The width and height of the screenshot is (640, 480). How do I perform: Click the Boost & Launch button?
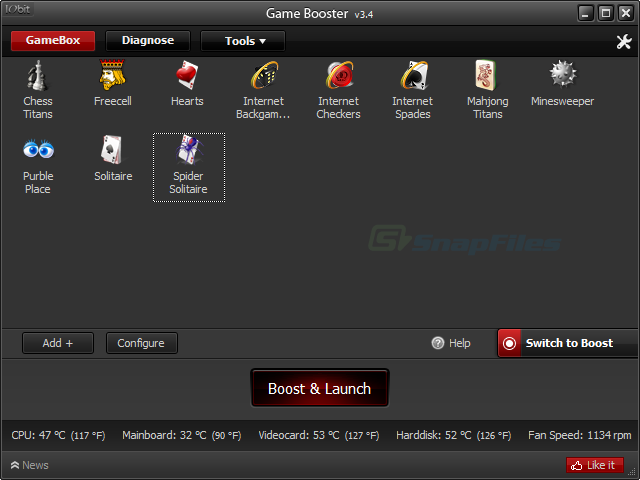(320, 388)
